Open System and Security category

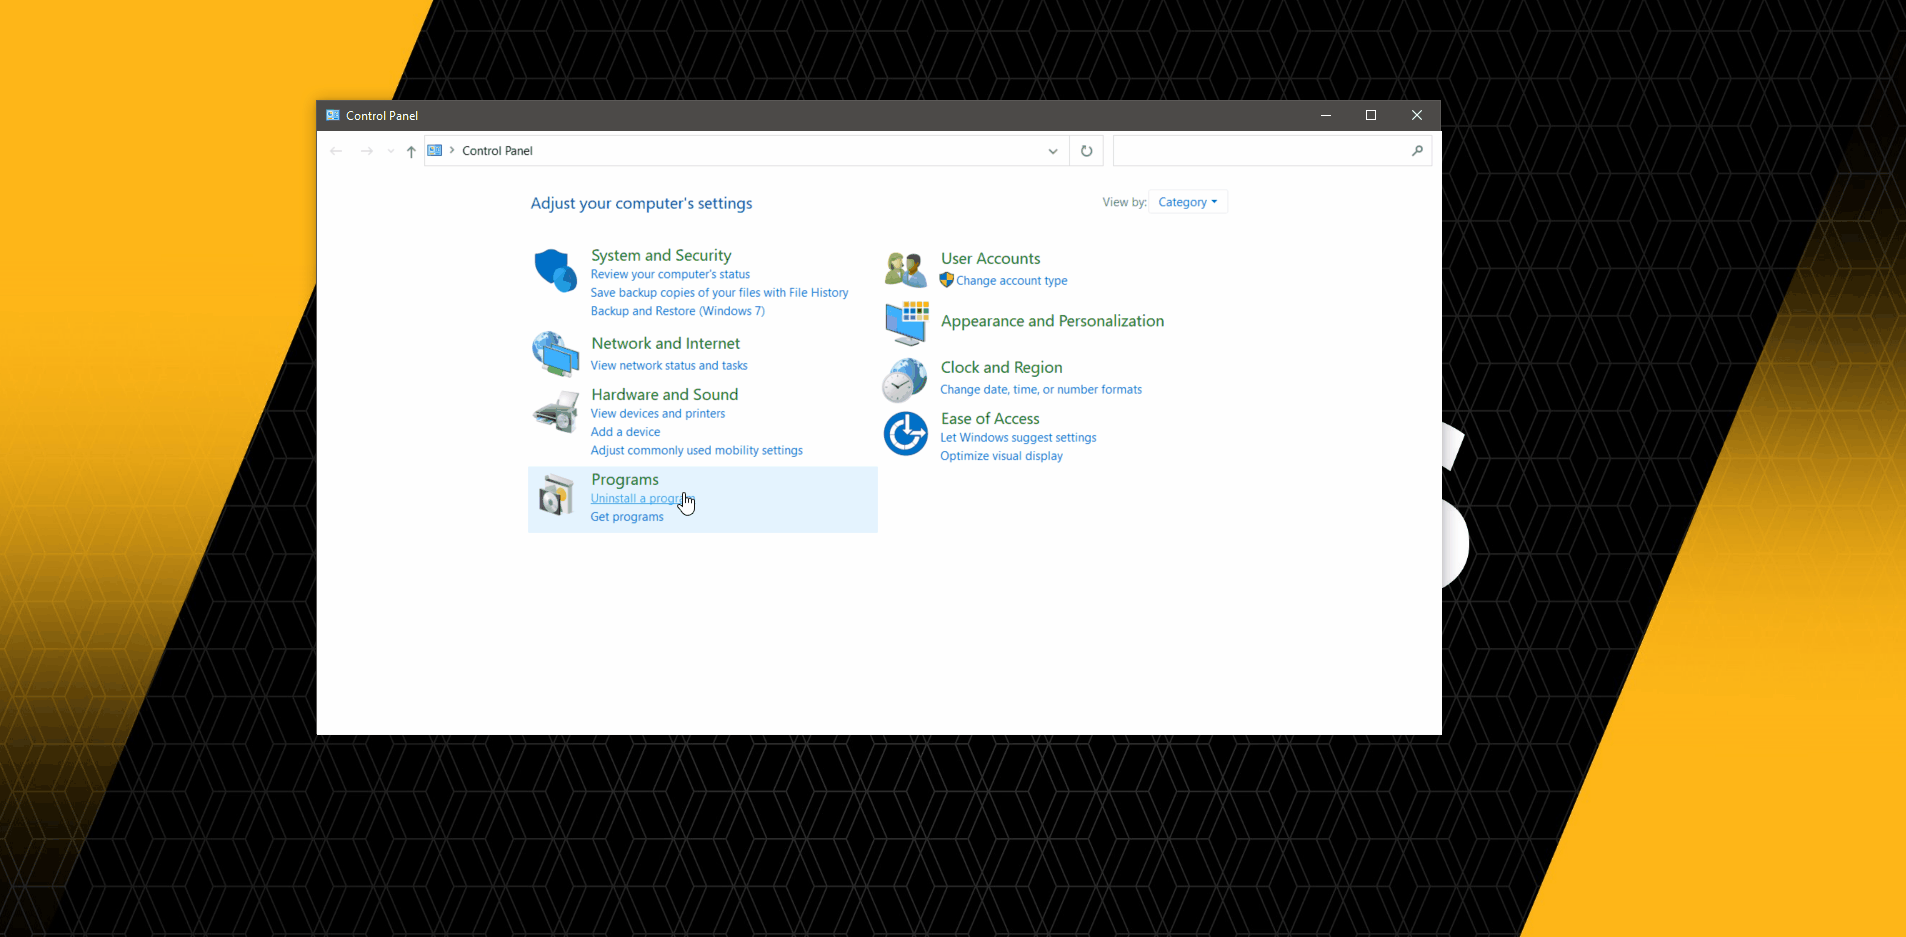point(661,255)
